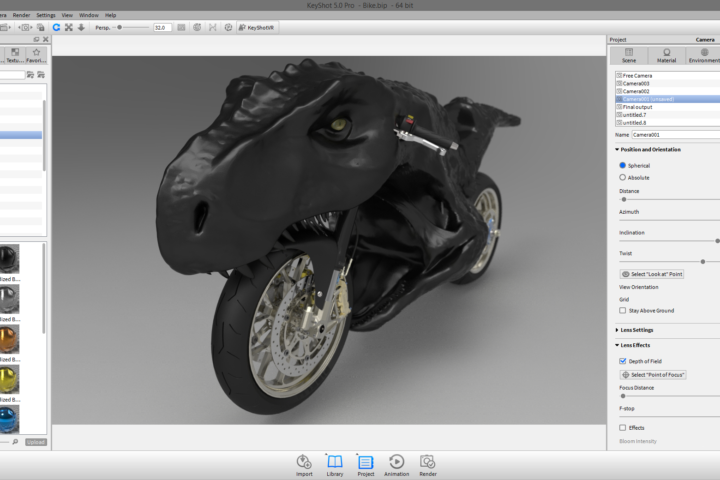720x480 pixels.
Task: Click the first folder icon by search field
Action: click(30, 74)
